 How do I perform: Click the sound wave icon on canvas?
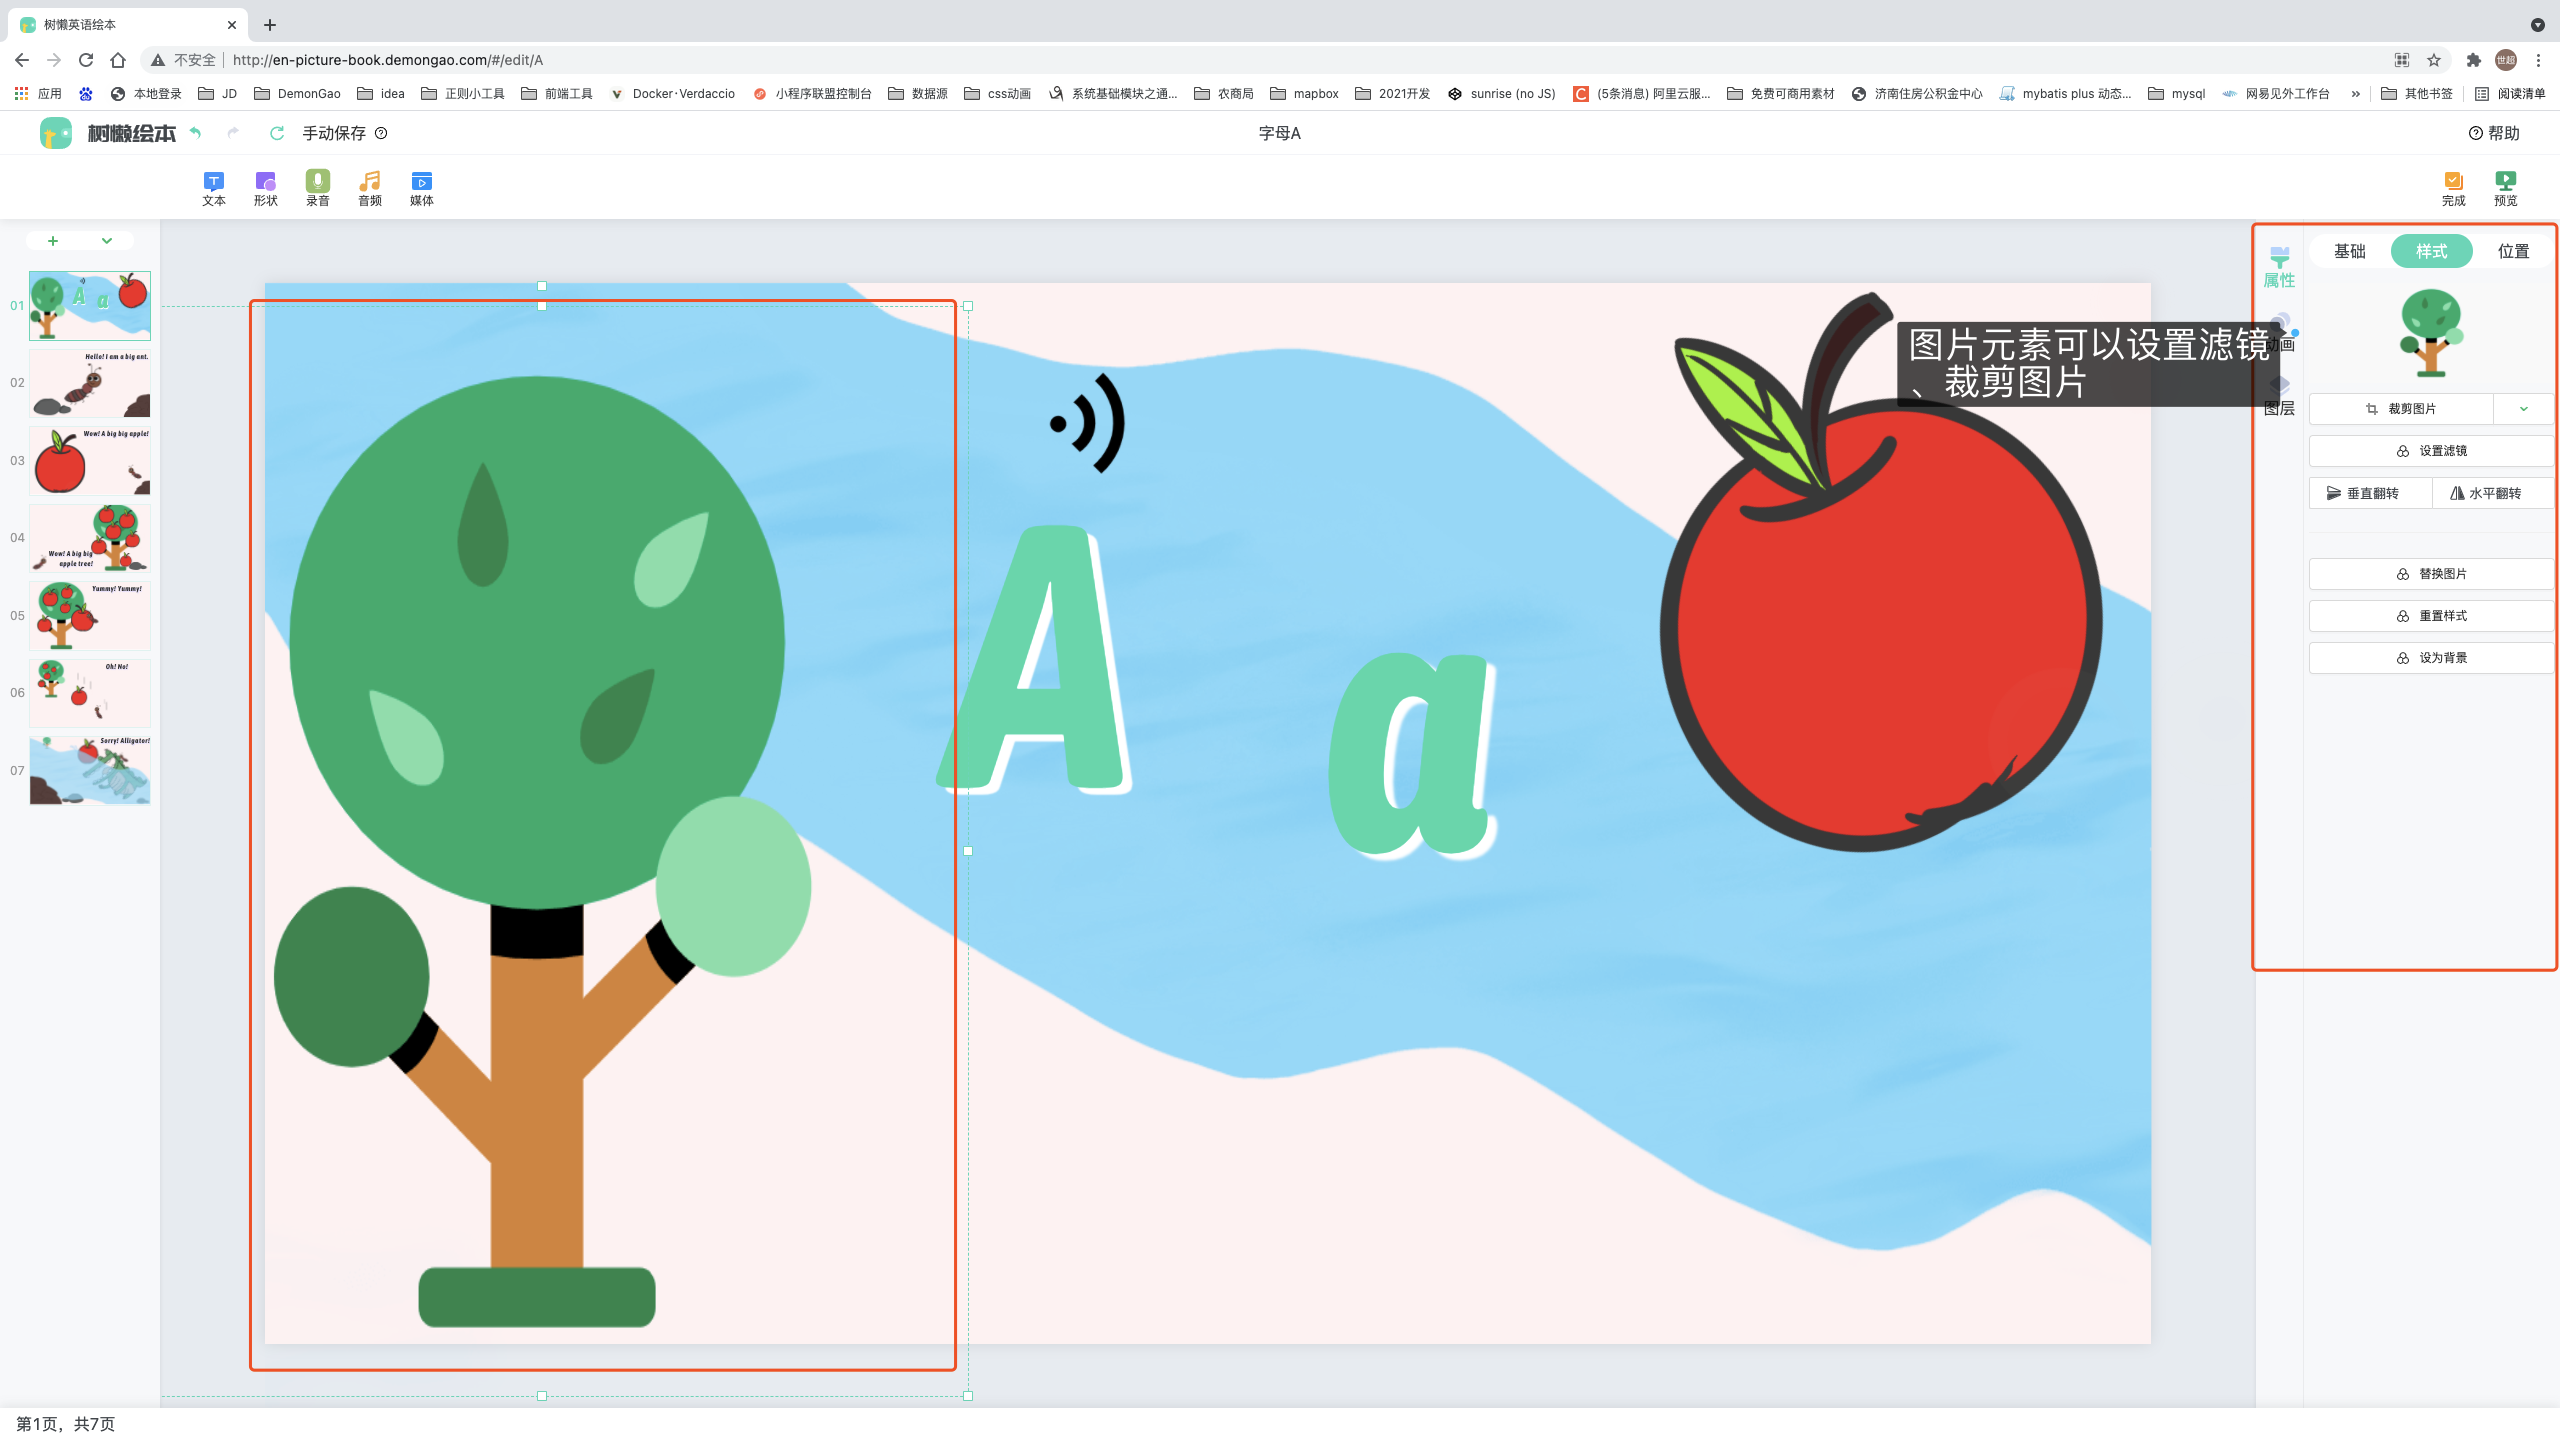[x=1087, y=423]
